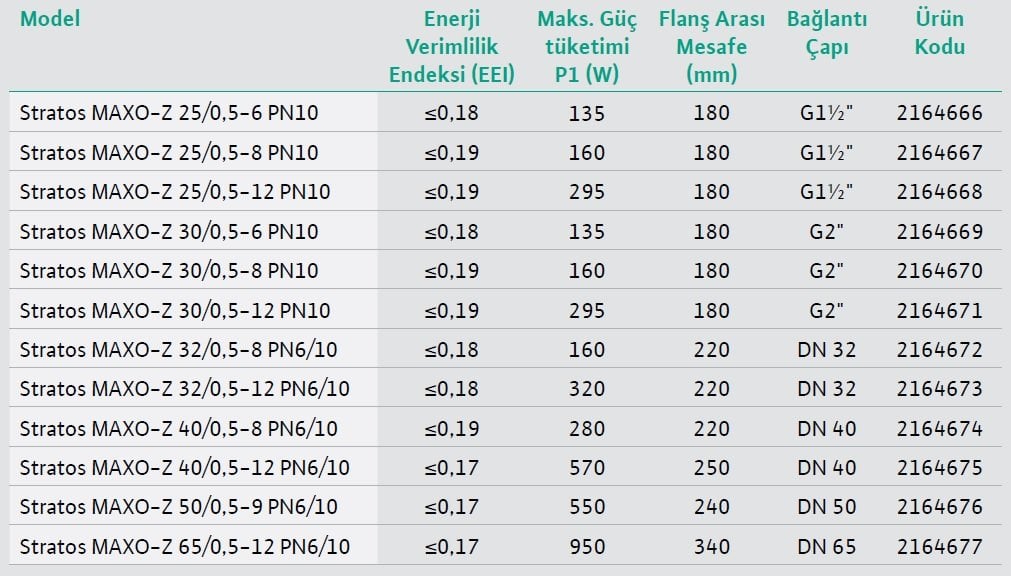Viewport: 1011px width, 576px height.
Task: Select Stratos MAXO-Z 25/0,5-12 PN10 model
Action: click(x=175, y=192)
